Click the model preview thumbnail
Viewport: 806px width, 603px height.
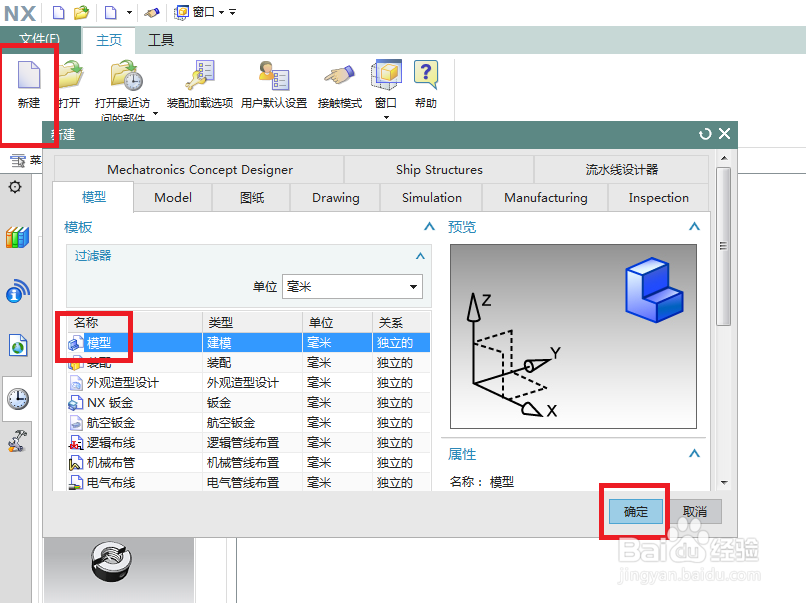[x=573, y=336]
